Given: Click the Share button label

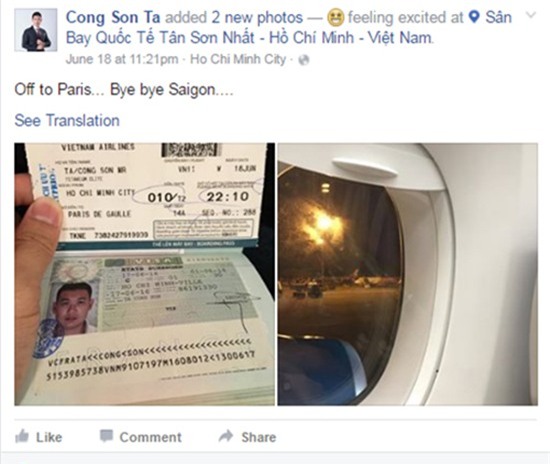Looking at the screenshot, I should pyautogui.click(x=259, y=437).
